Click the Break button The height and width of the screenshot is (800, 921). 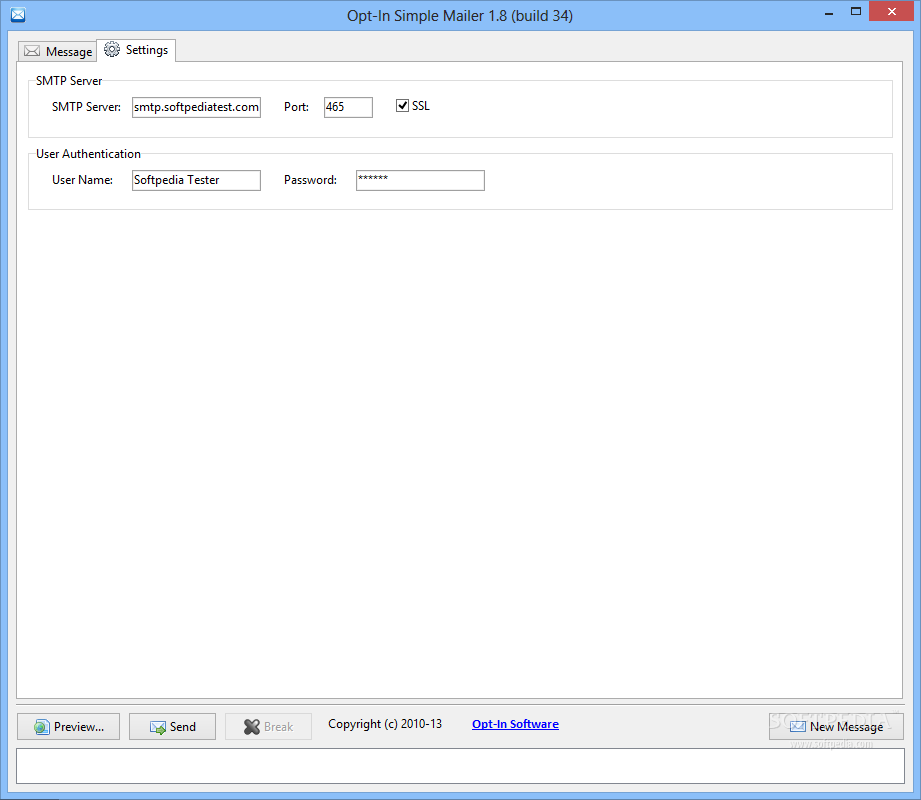tap(268, 727)
